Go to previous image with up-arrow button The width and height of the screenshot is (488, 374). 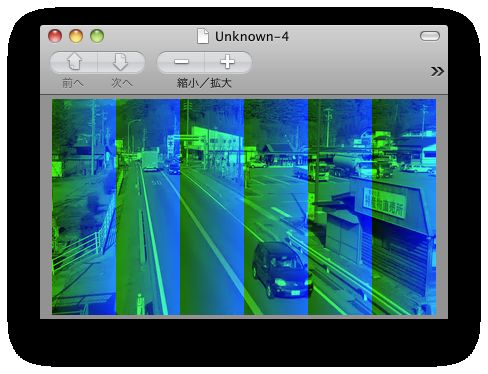coord(74,62)
